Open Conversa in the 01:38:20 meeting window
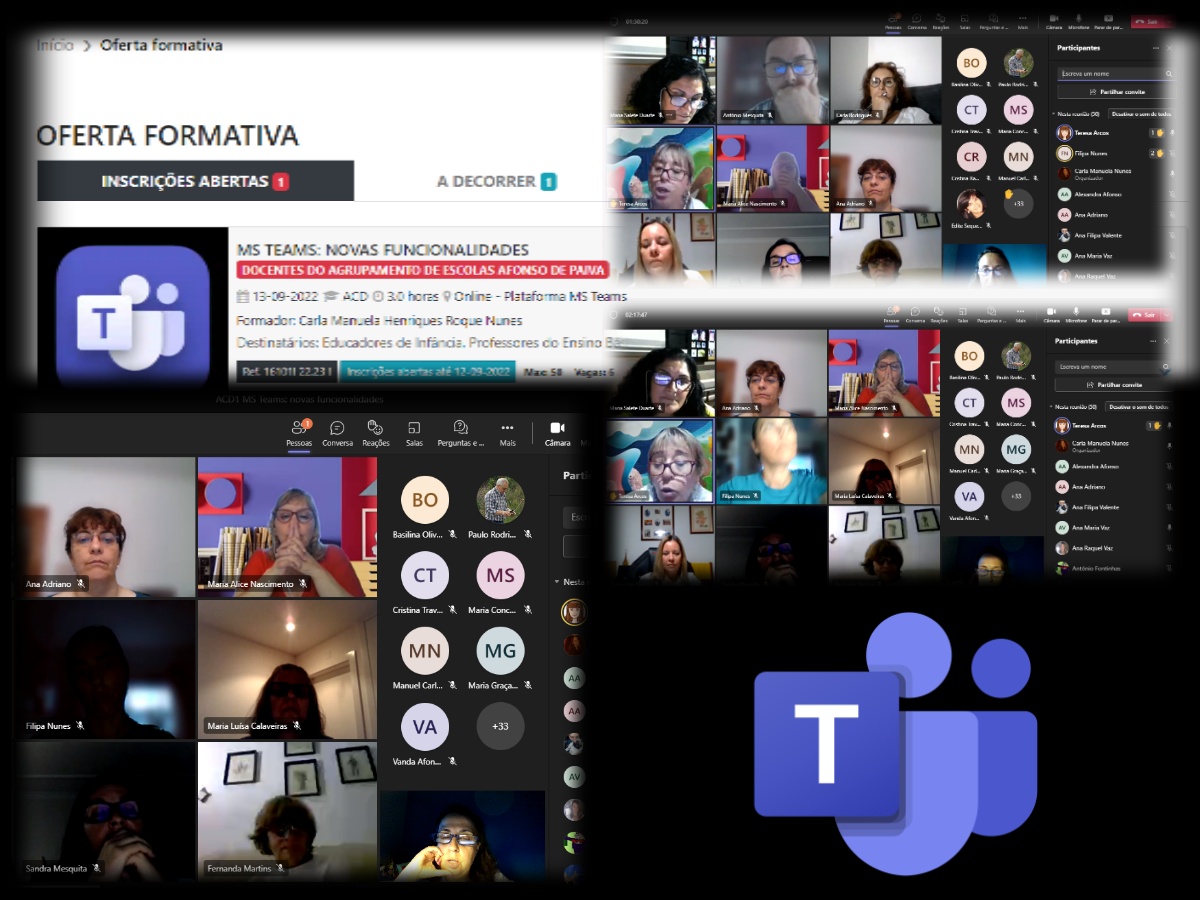The height and width of the screenshot is (900, 1200). (x=916, y=22)
